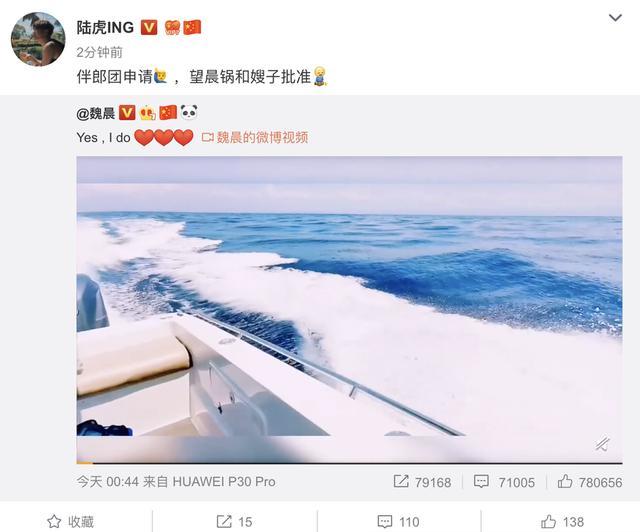Like the original post with 780656 likes
The height and width of the screenshot is (532, 640).
(x=590, y=482)
